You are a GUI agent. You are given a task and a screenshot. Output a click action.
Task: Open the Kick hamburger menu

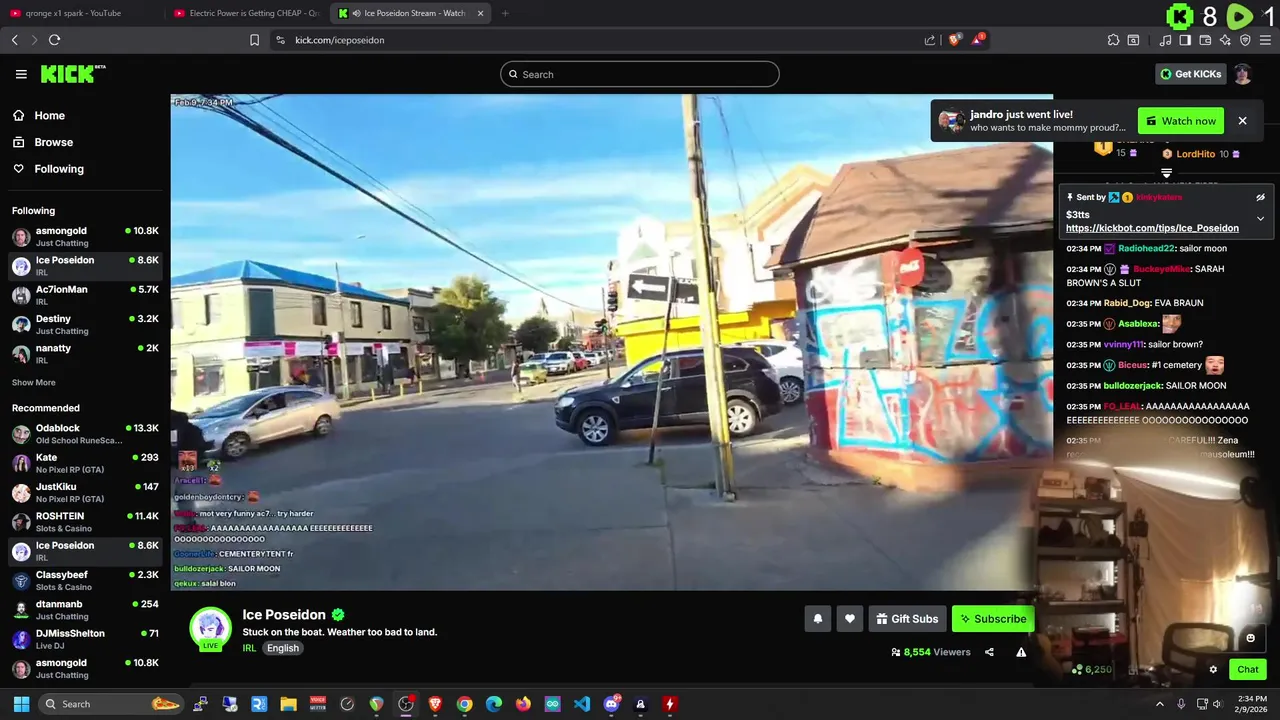21,74
